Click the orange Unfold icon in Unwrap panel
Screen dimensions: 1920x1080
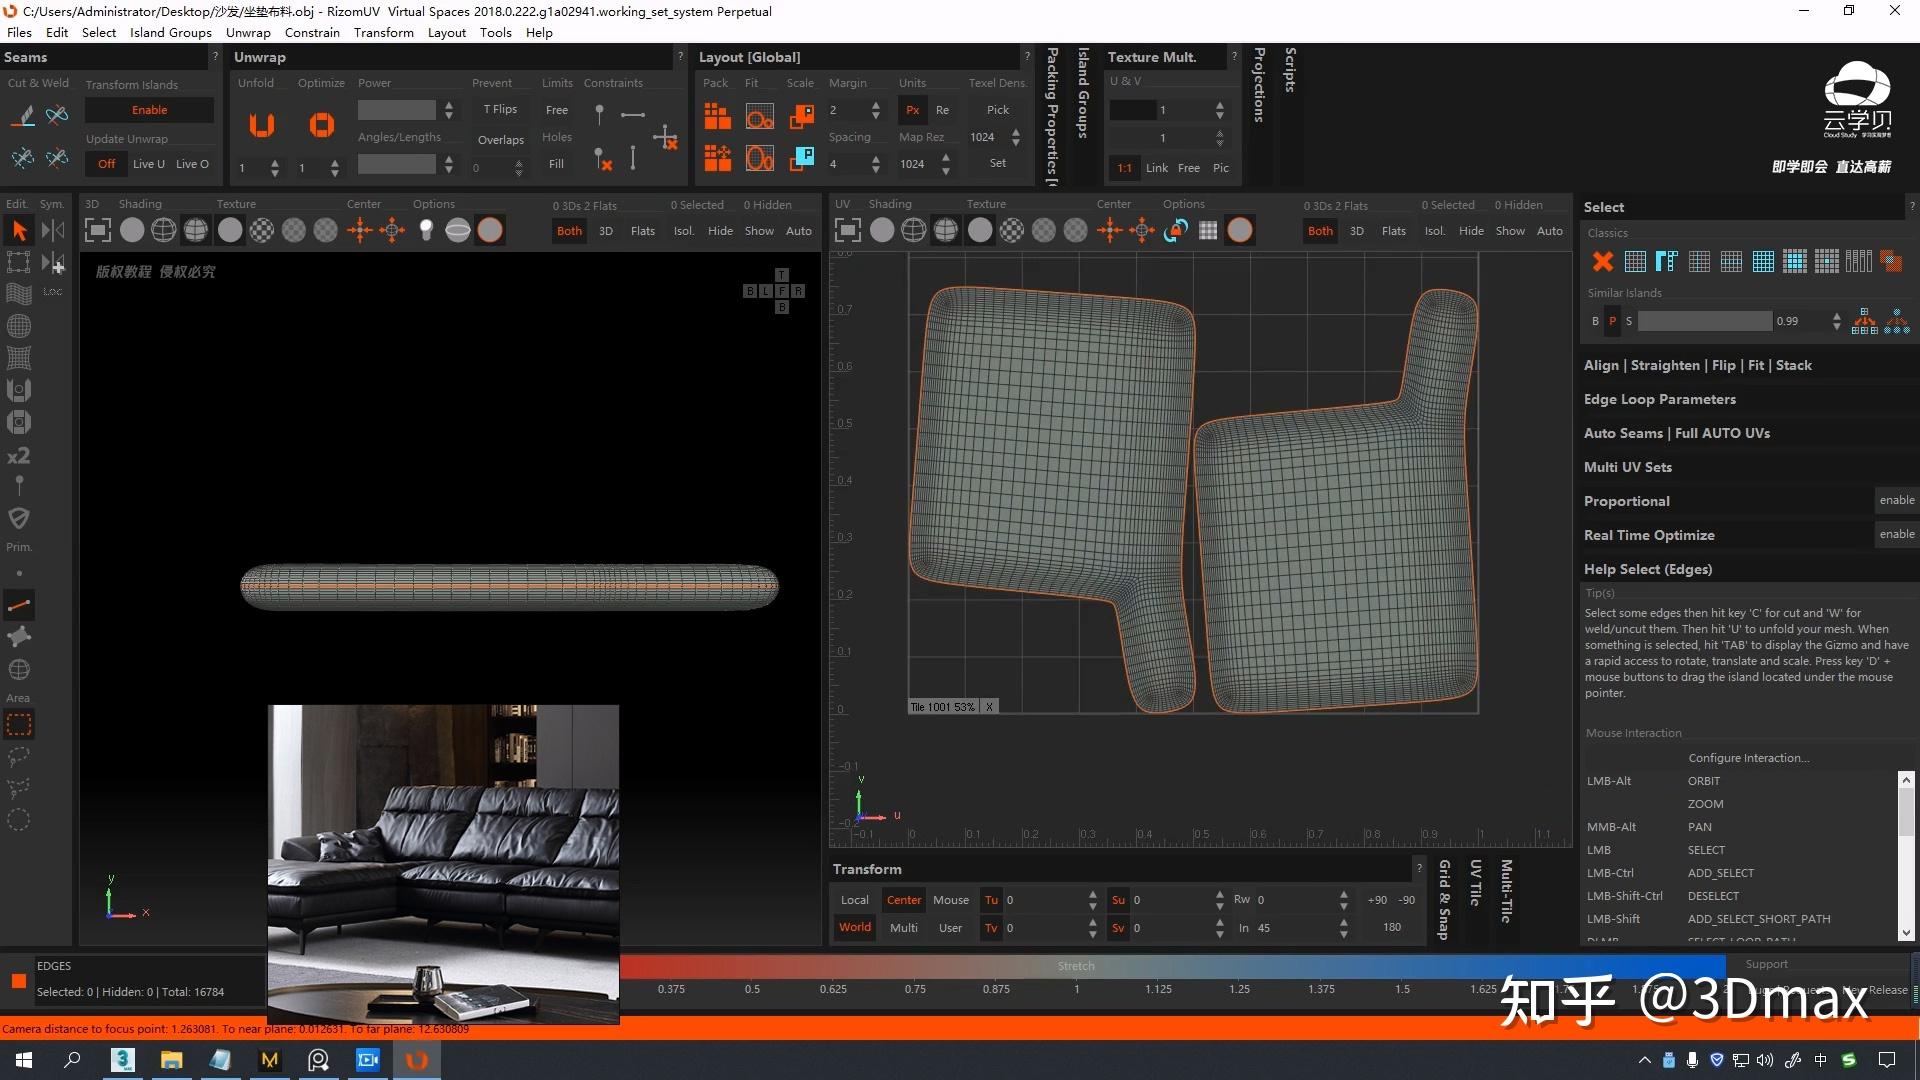pyautogui.click(x=262, y=125)
